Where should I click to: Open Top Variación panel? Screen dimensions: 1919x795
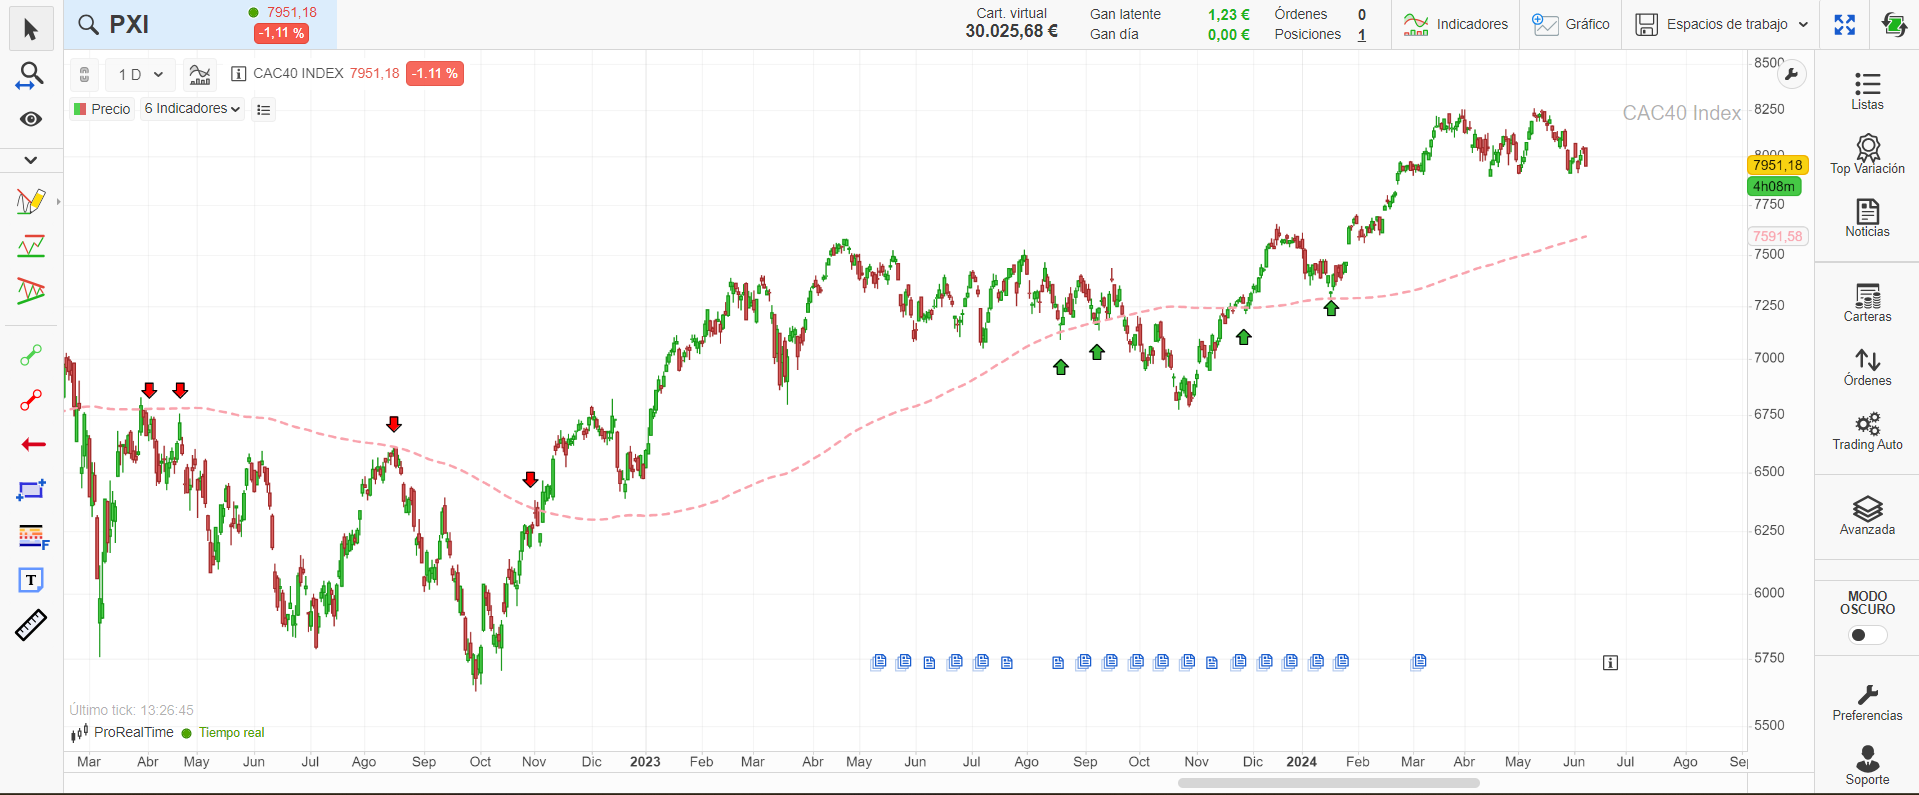pos(1867,155)
